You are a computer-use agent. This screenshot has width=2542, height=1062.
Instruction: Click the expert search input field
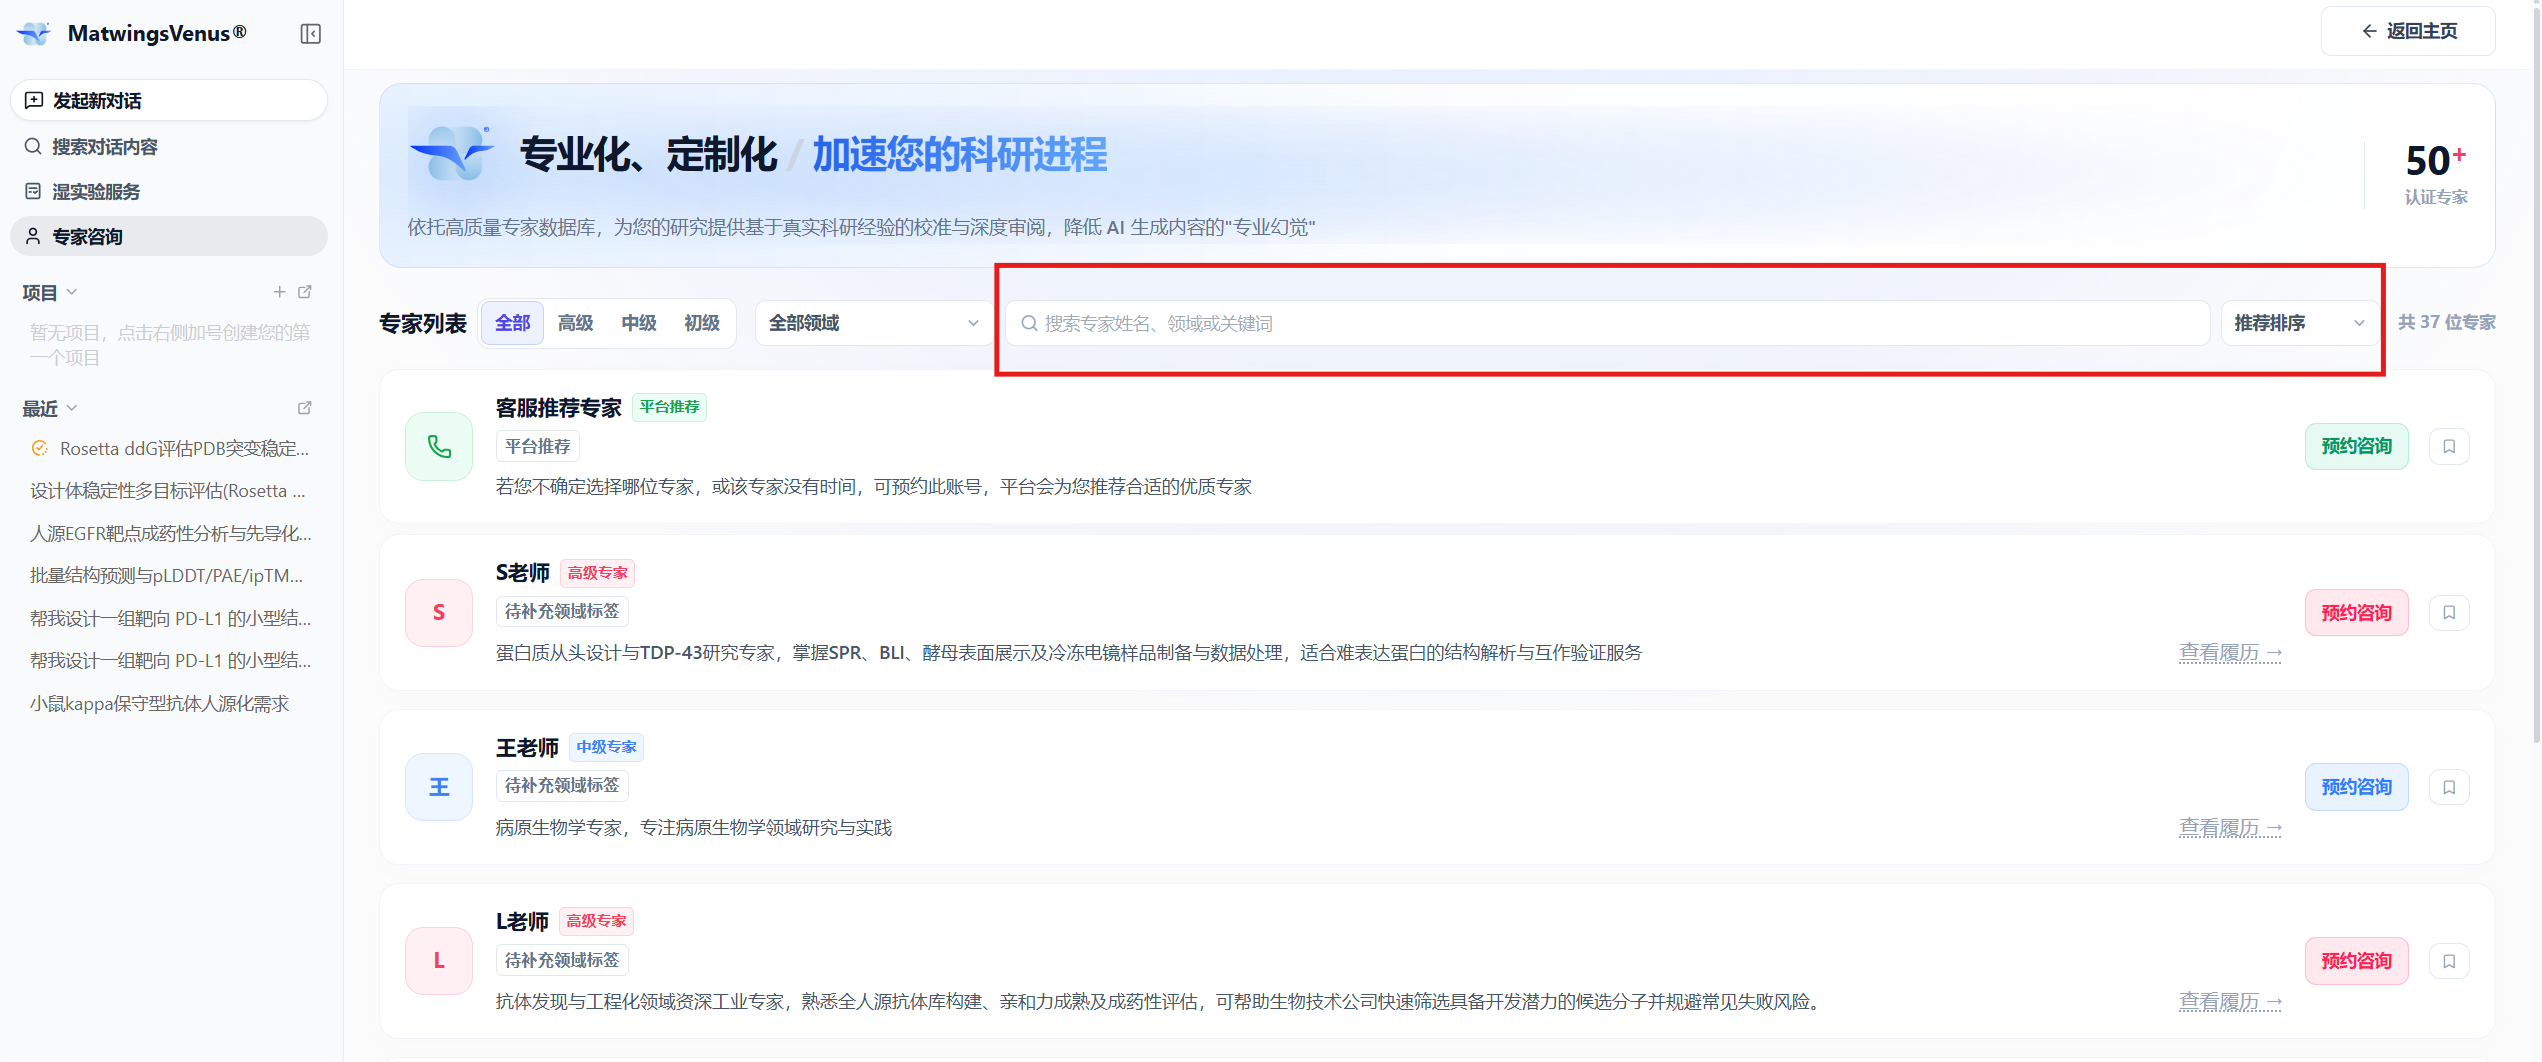tap(1607, 323)
